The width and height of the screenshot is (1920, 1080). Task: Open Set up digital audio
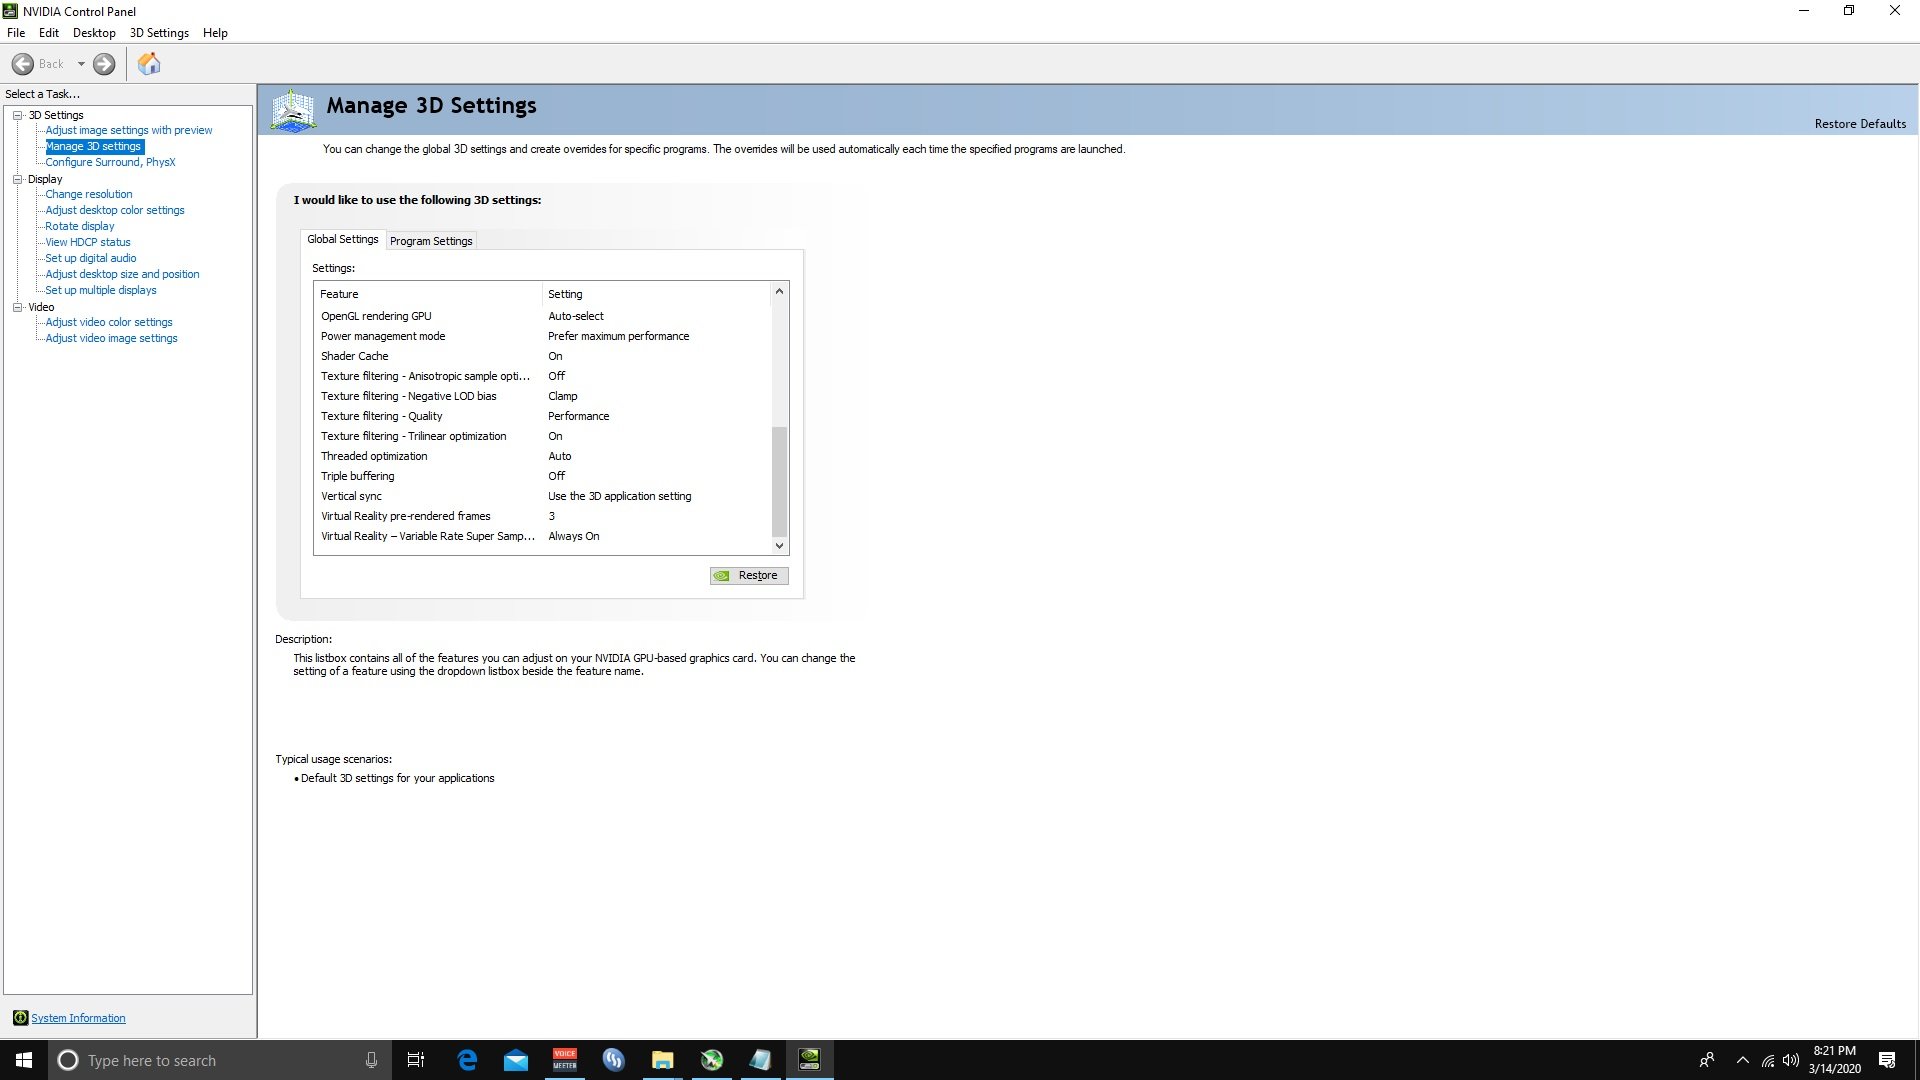tap(91, 258)
